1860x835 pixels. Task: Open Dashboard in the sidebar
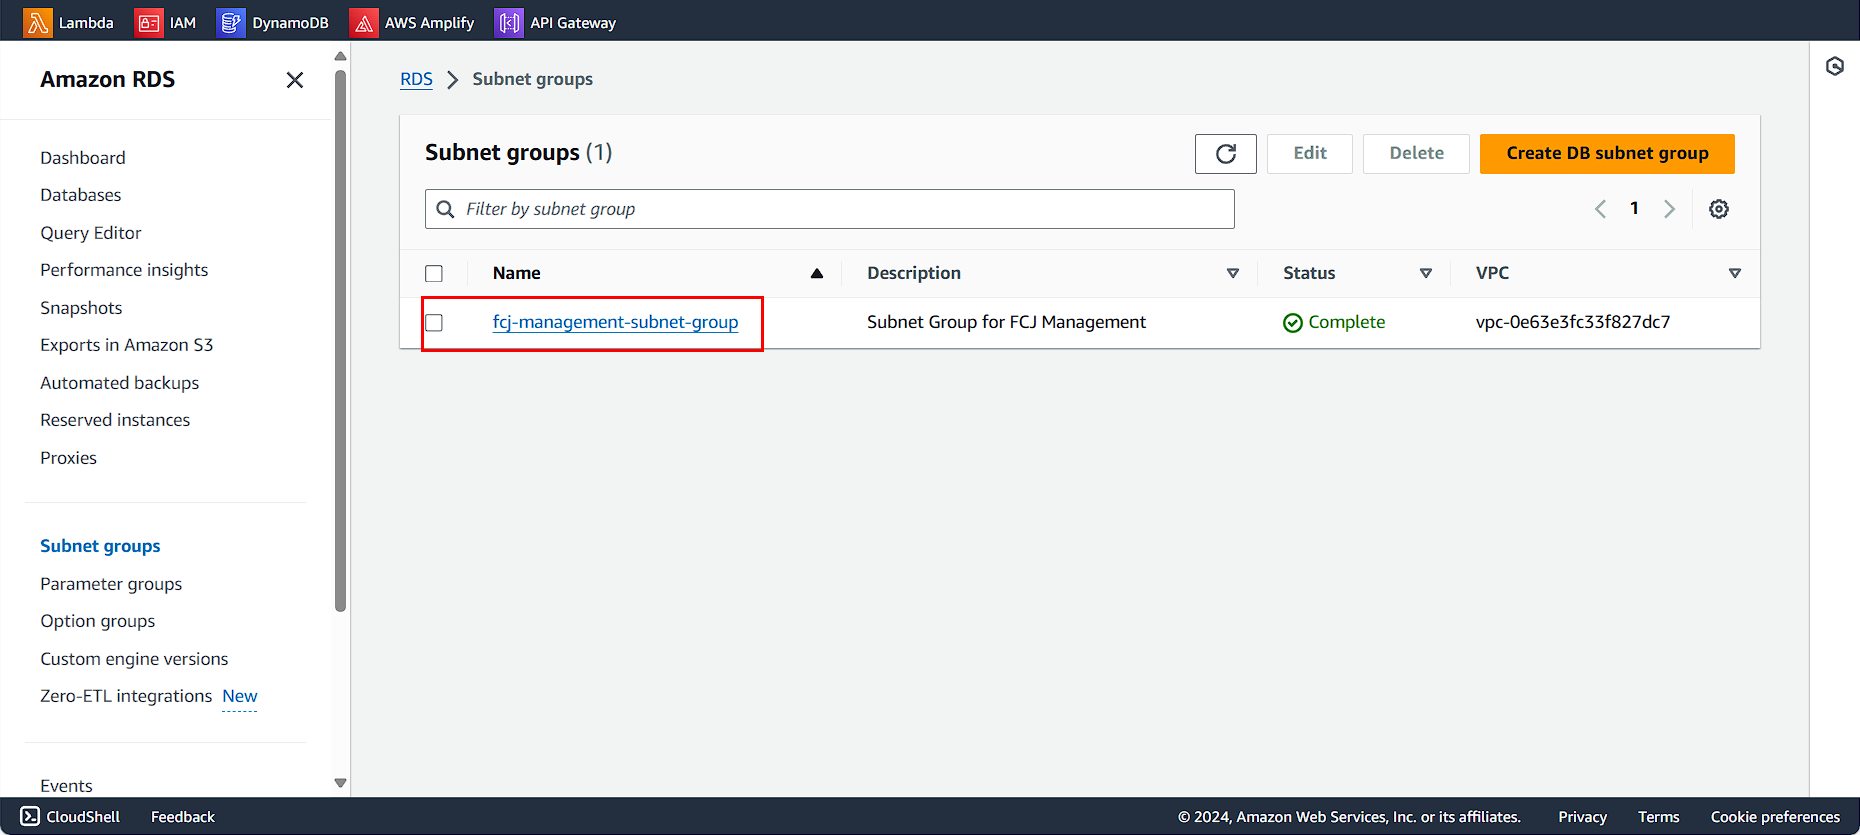[x=83, y=158]
